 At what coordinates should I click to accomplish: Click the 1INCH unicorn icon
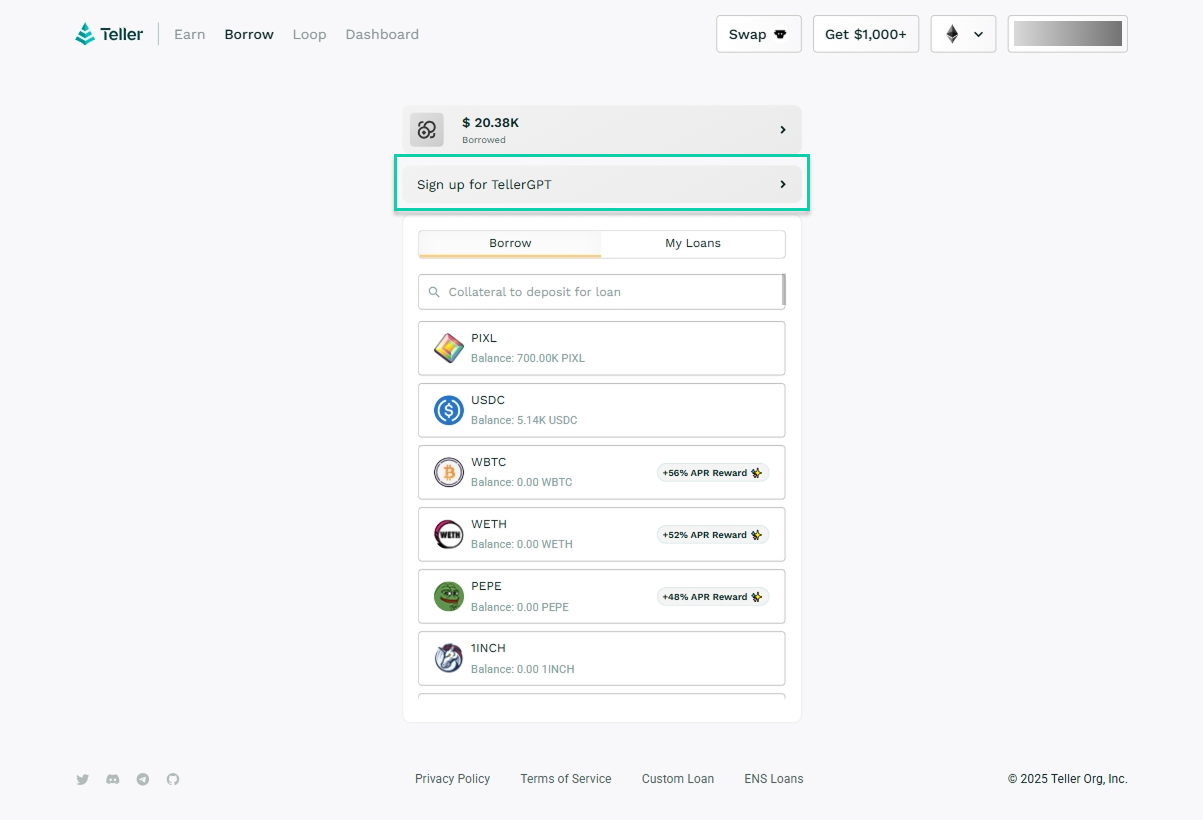pos(449,658)
